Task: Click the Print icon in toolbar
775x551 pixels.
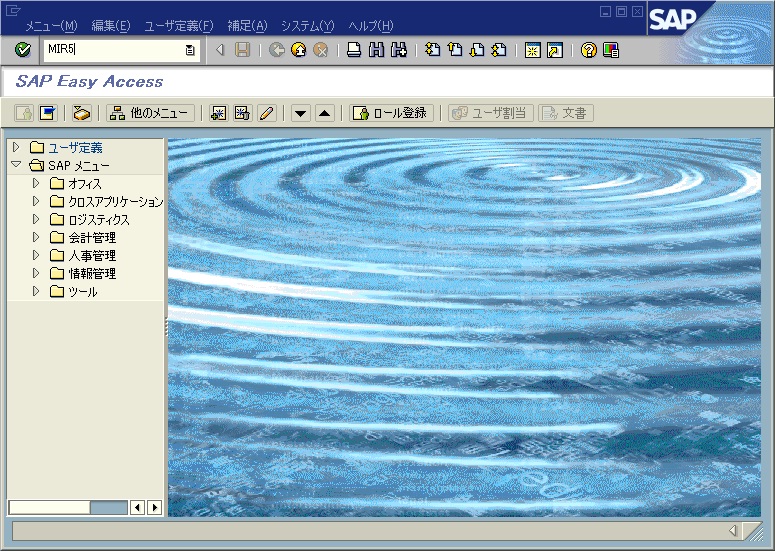Action: tap(353, 50)
